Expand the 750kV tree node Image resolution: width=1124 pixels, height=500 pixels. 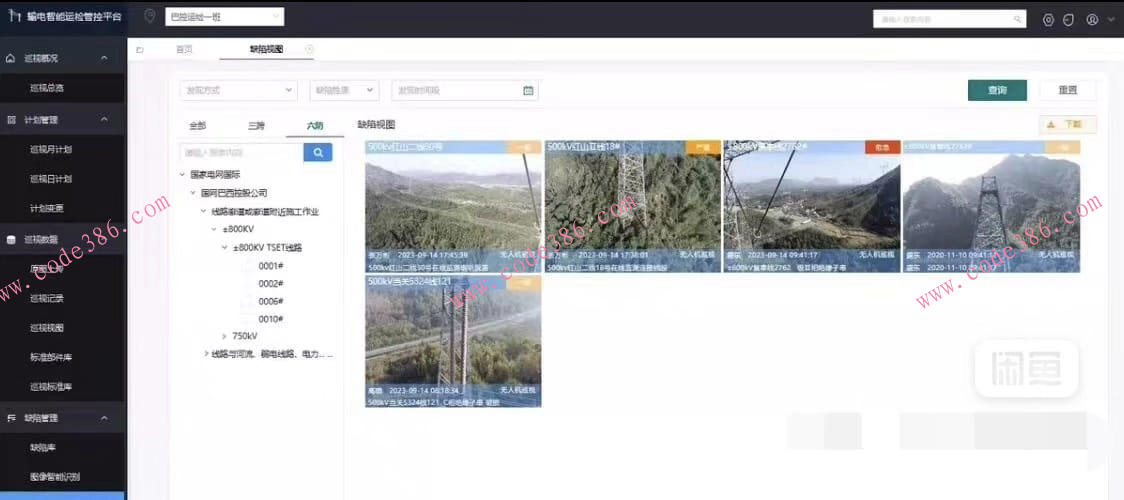pos(224,336)
